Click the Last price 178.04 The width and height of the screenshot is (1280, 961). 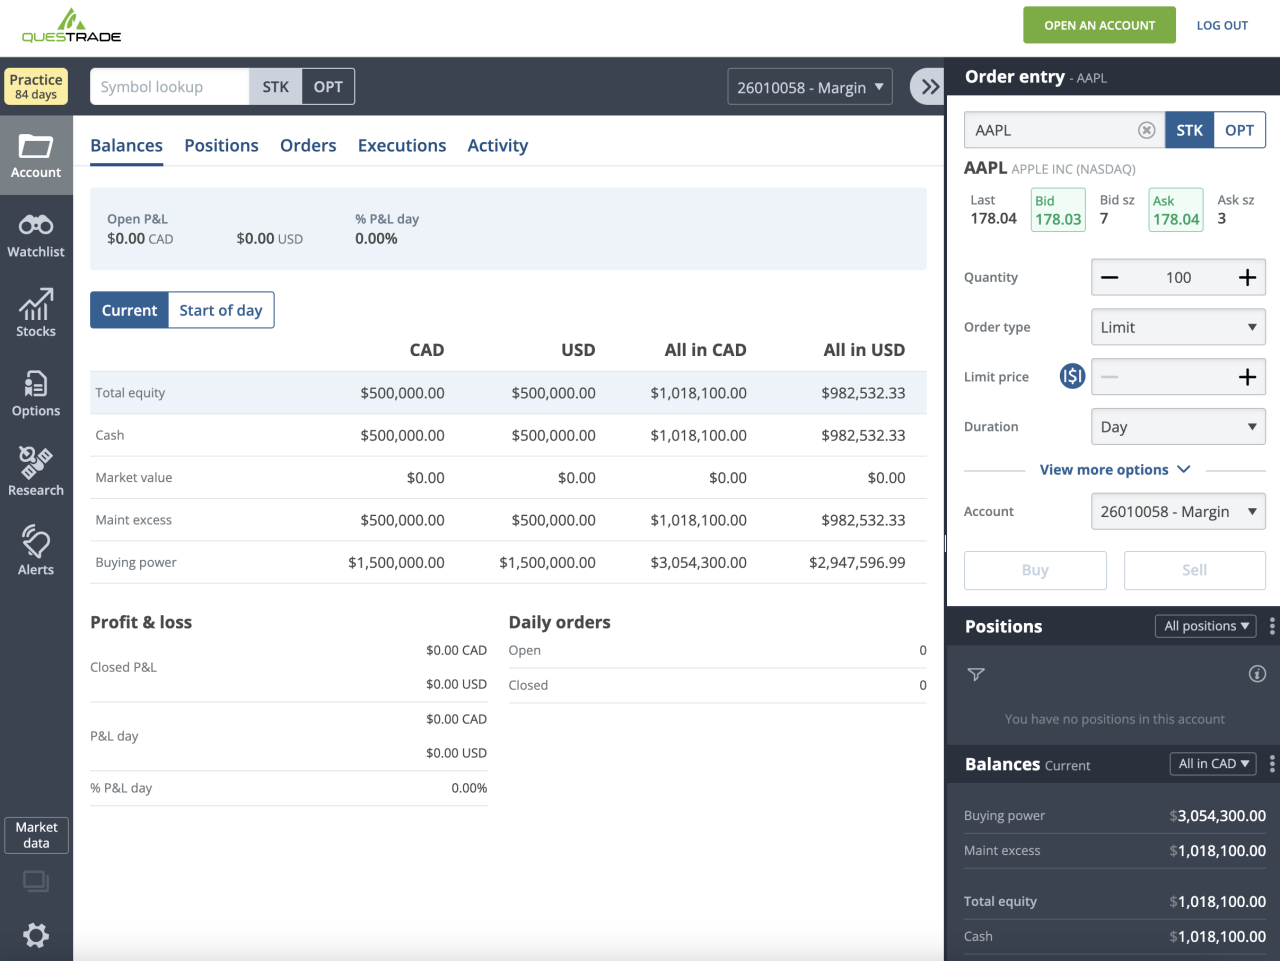[993, 219]
